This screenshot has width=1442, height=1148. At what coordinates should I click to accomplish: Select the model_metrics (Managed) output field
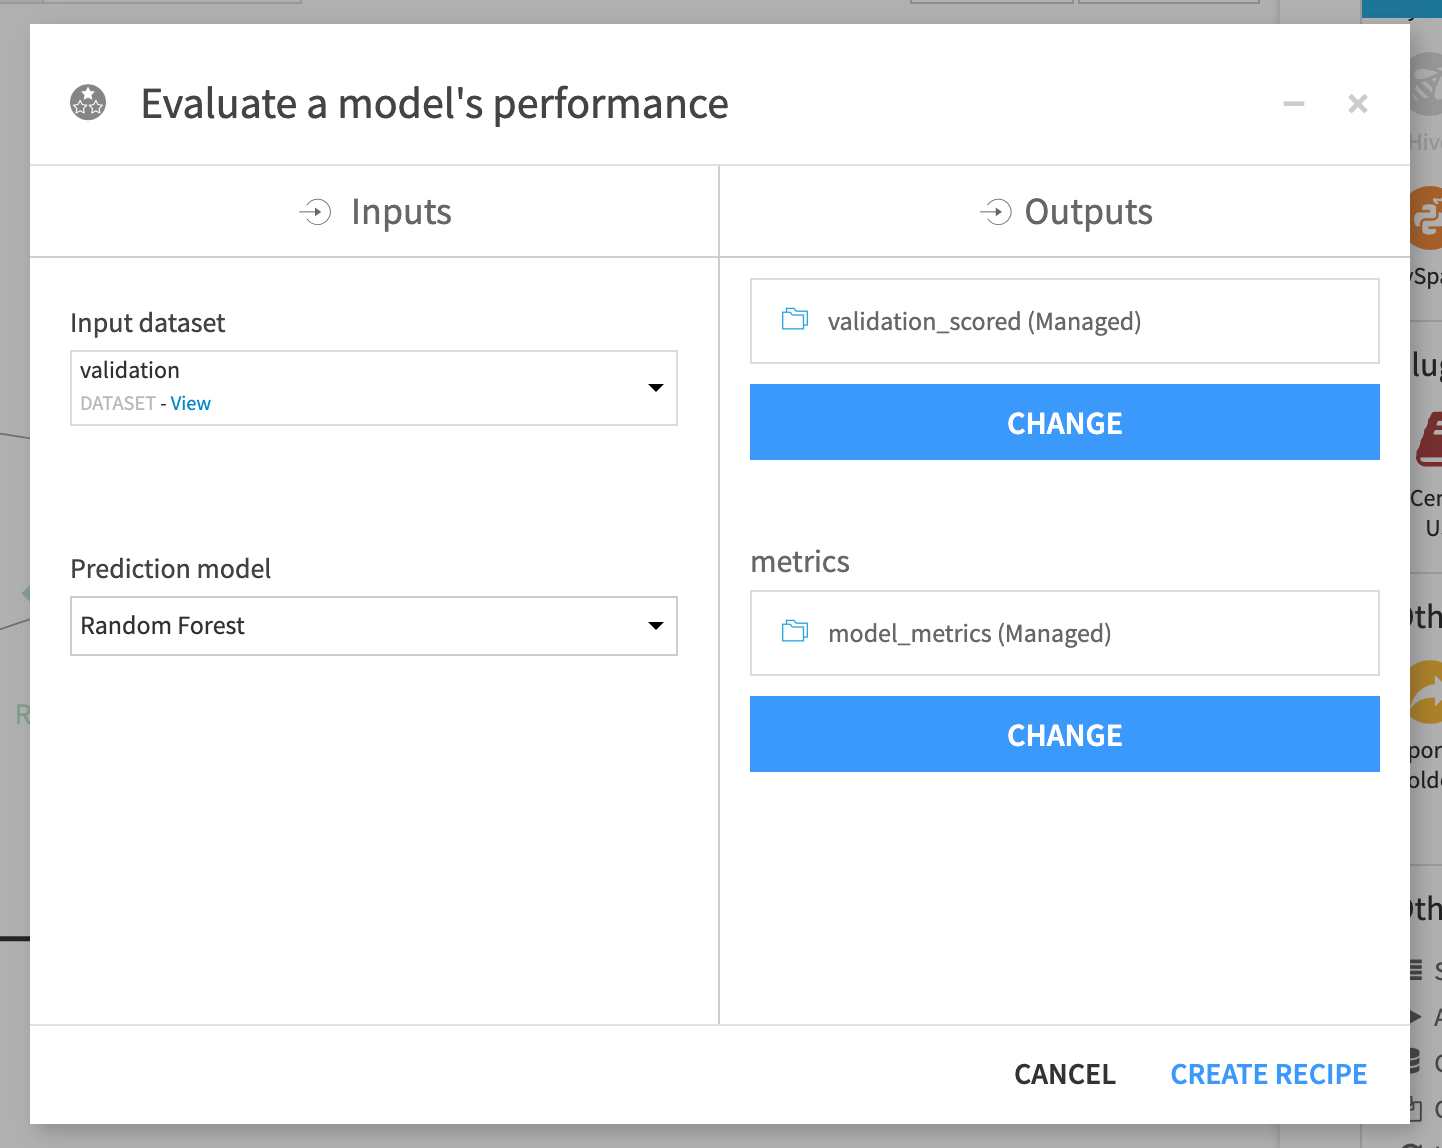pos(1065,633)
